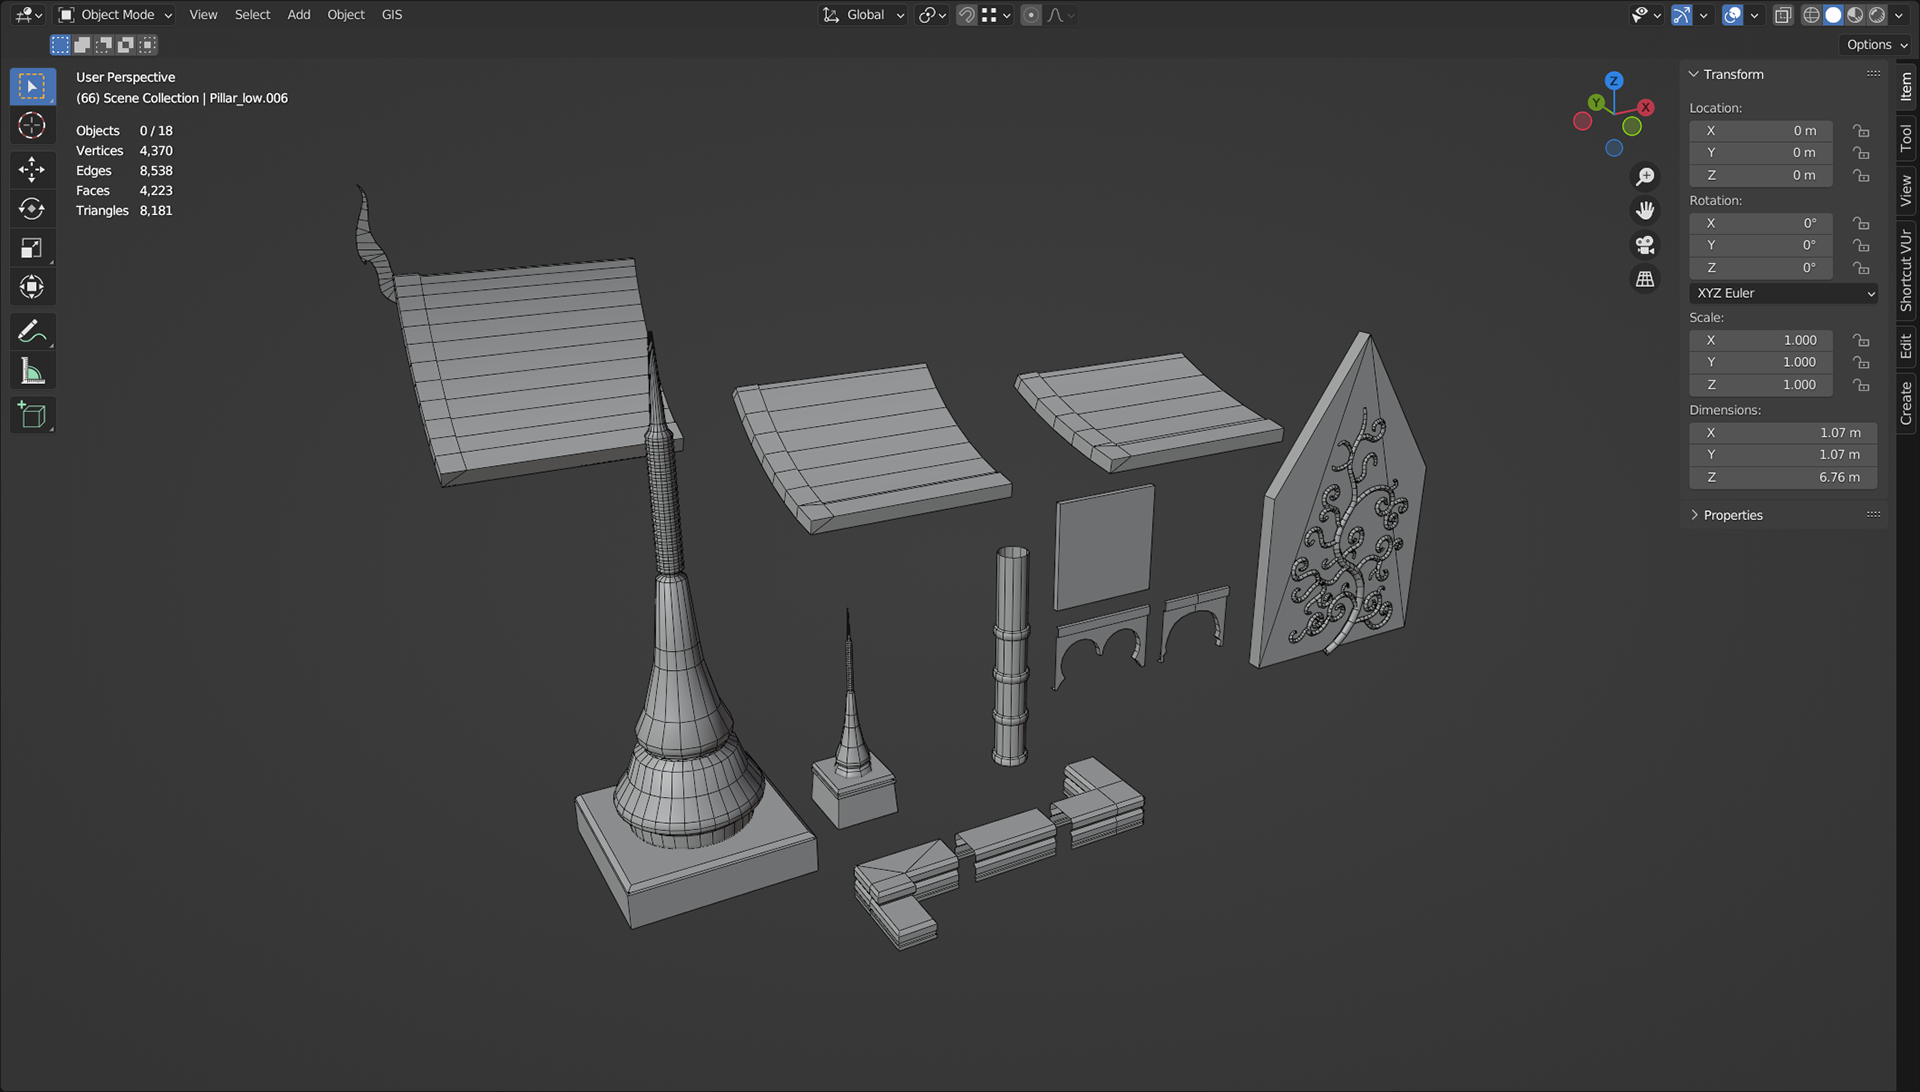Image resolution: width=1920 pixels, height=1092 pixels.
Task: Toggle proportional editing button
Action: pyautogui.click(x=1031, y=15)
